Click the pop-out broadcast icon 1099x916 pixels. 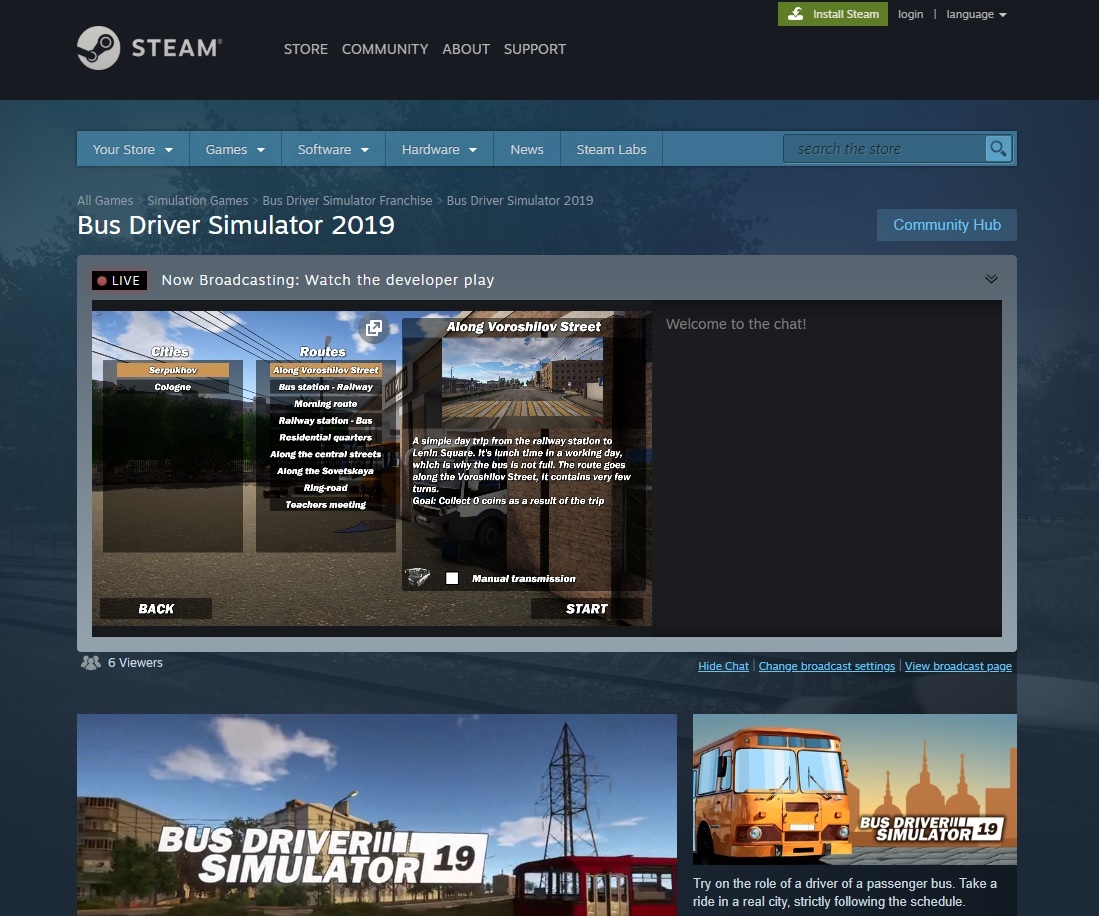[373, 328]
